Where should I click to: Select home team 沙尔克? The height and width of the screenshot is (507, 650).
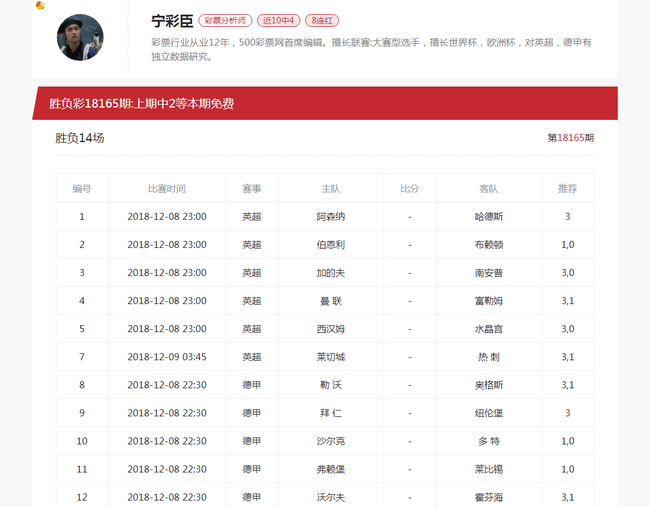tap(331, 441)
